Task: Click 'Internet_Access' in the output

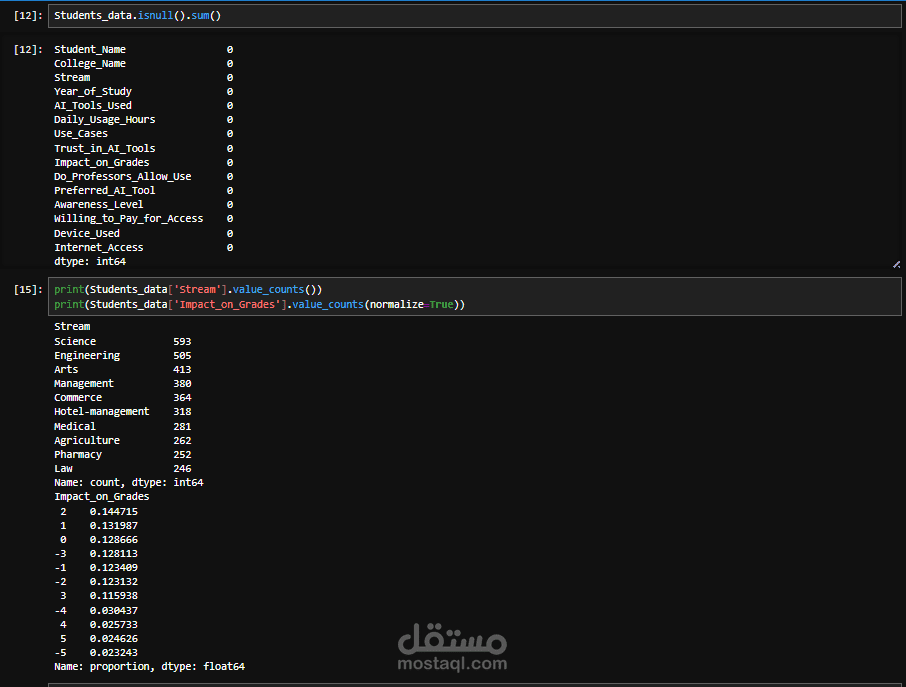Action: tap(99, 247)
